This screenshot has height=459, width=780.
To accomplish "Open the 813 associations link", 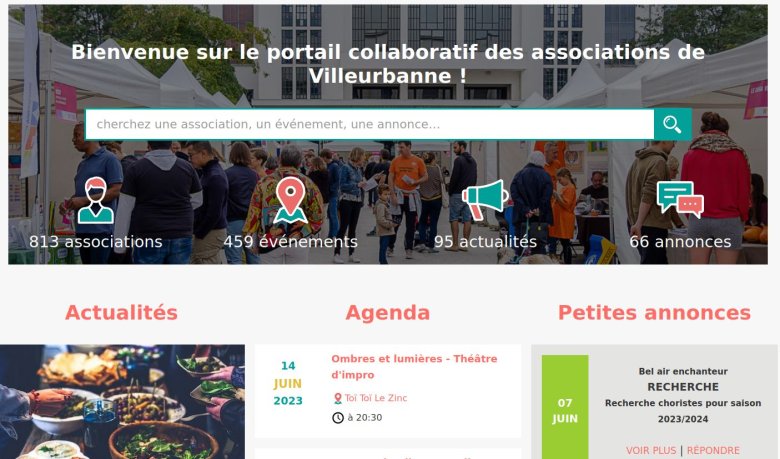I will [x=96, y=242].
